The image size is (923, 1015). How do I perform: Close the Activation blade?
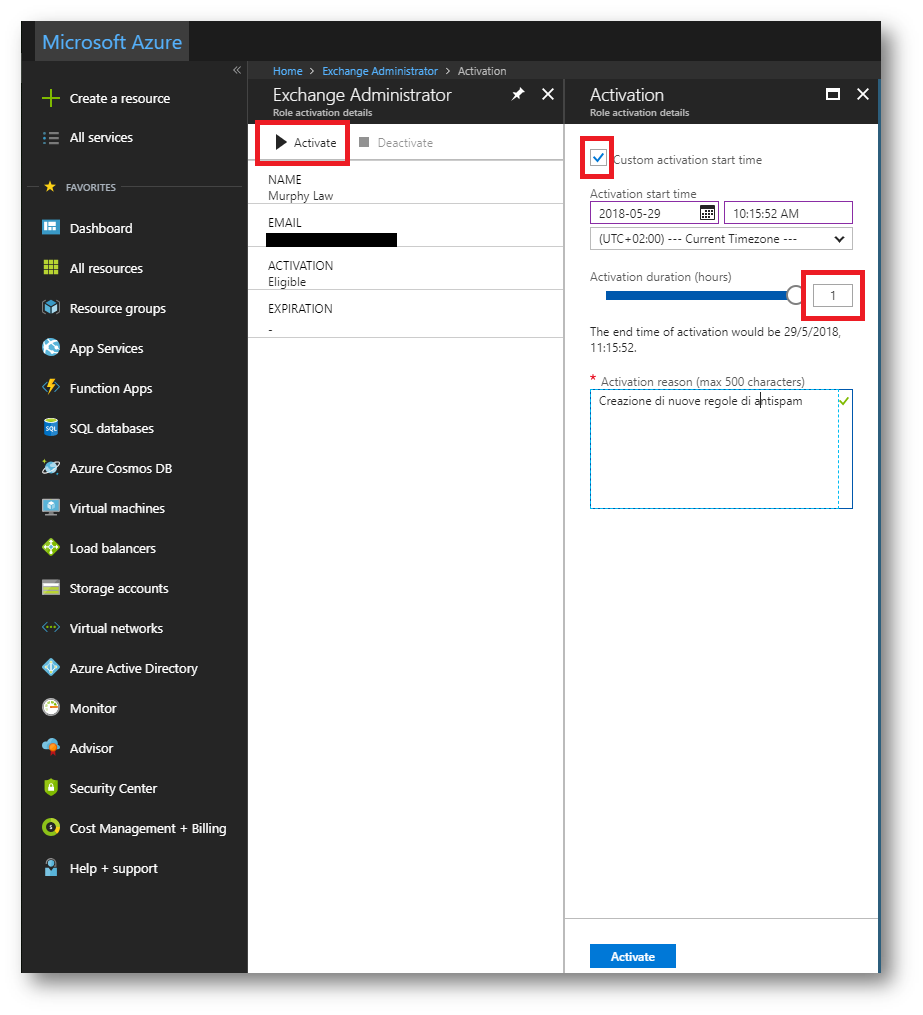point(863,95)
